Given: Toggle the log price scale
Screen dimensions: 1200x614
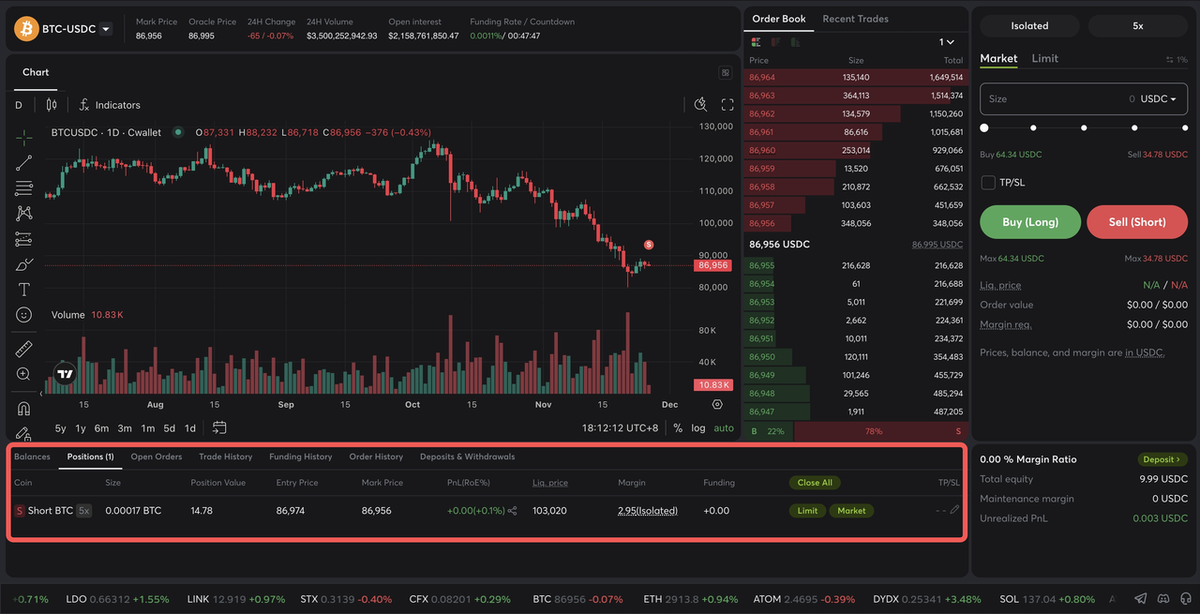Looking at the screenshot, I should (698, 428).
